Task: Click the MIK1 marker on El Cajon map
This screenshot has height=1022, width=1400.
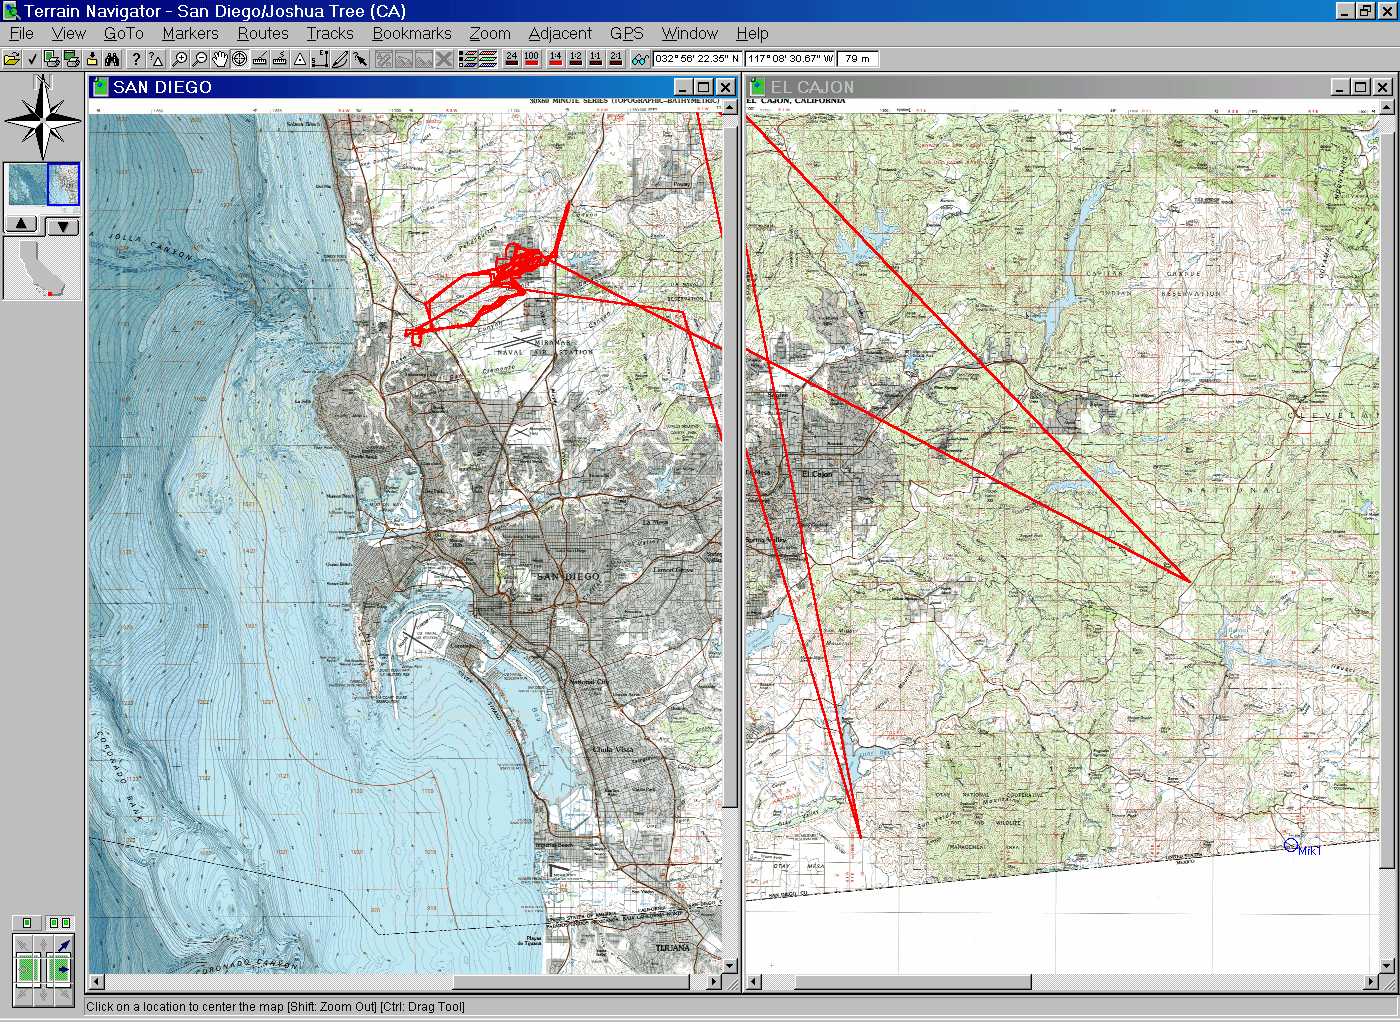Action: [x=1291, y=846]
